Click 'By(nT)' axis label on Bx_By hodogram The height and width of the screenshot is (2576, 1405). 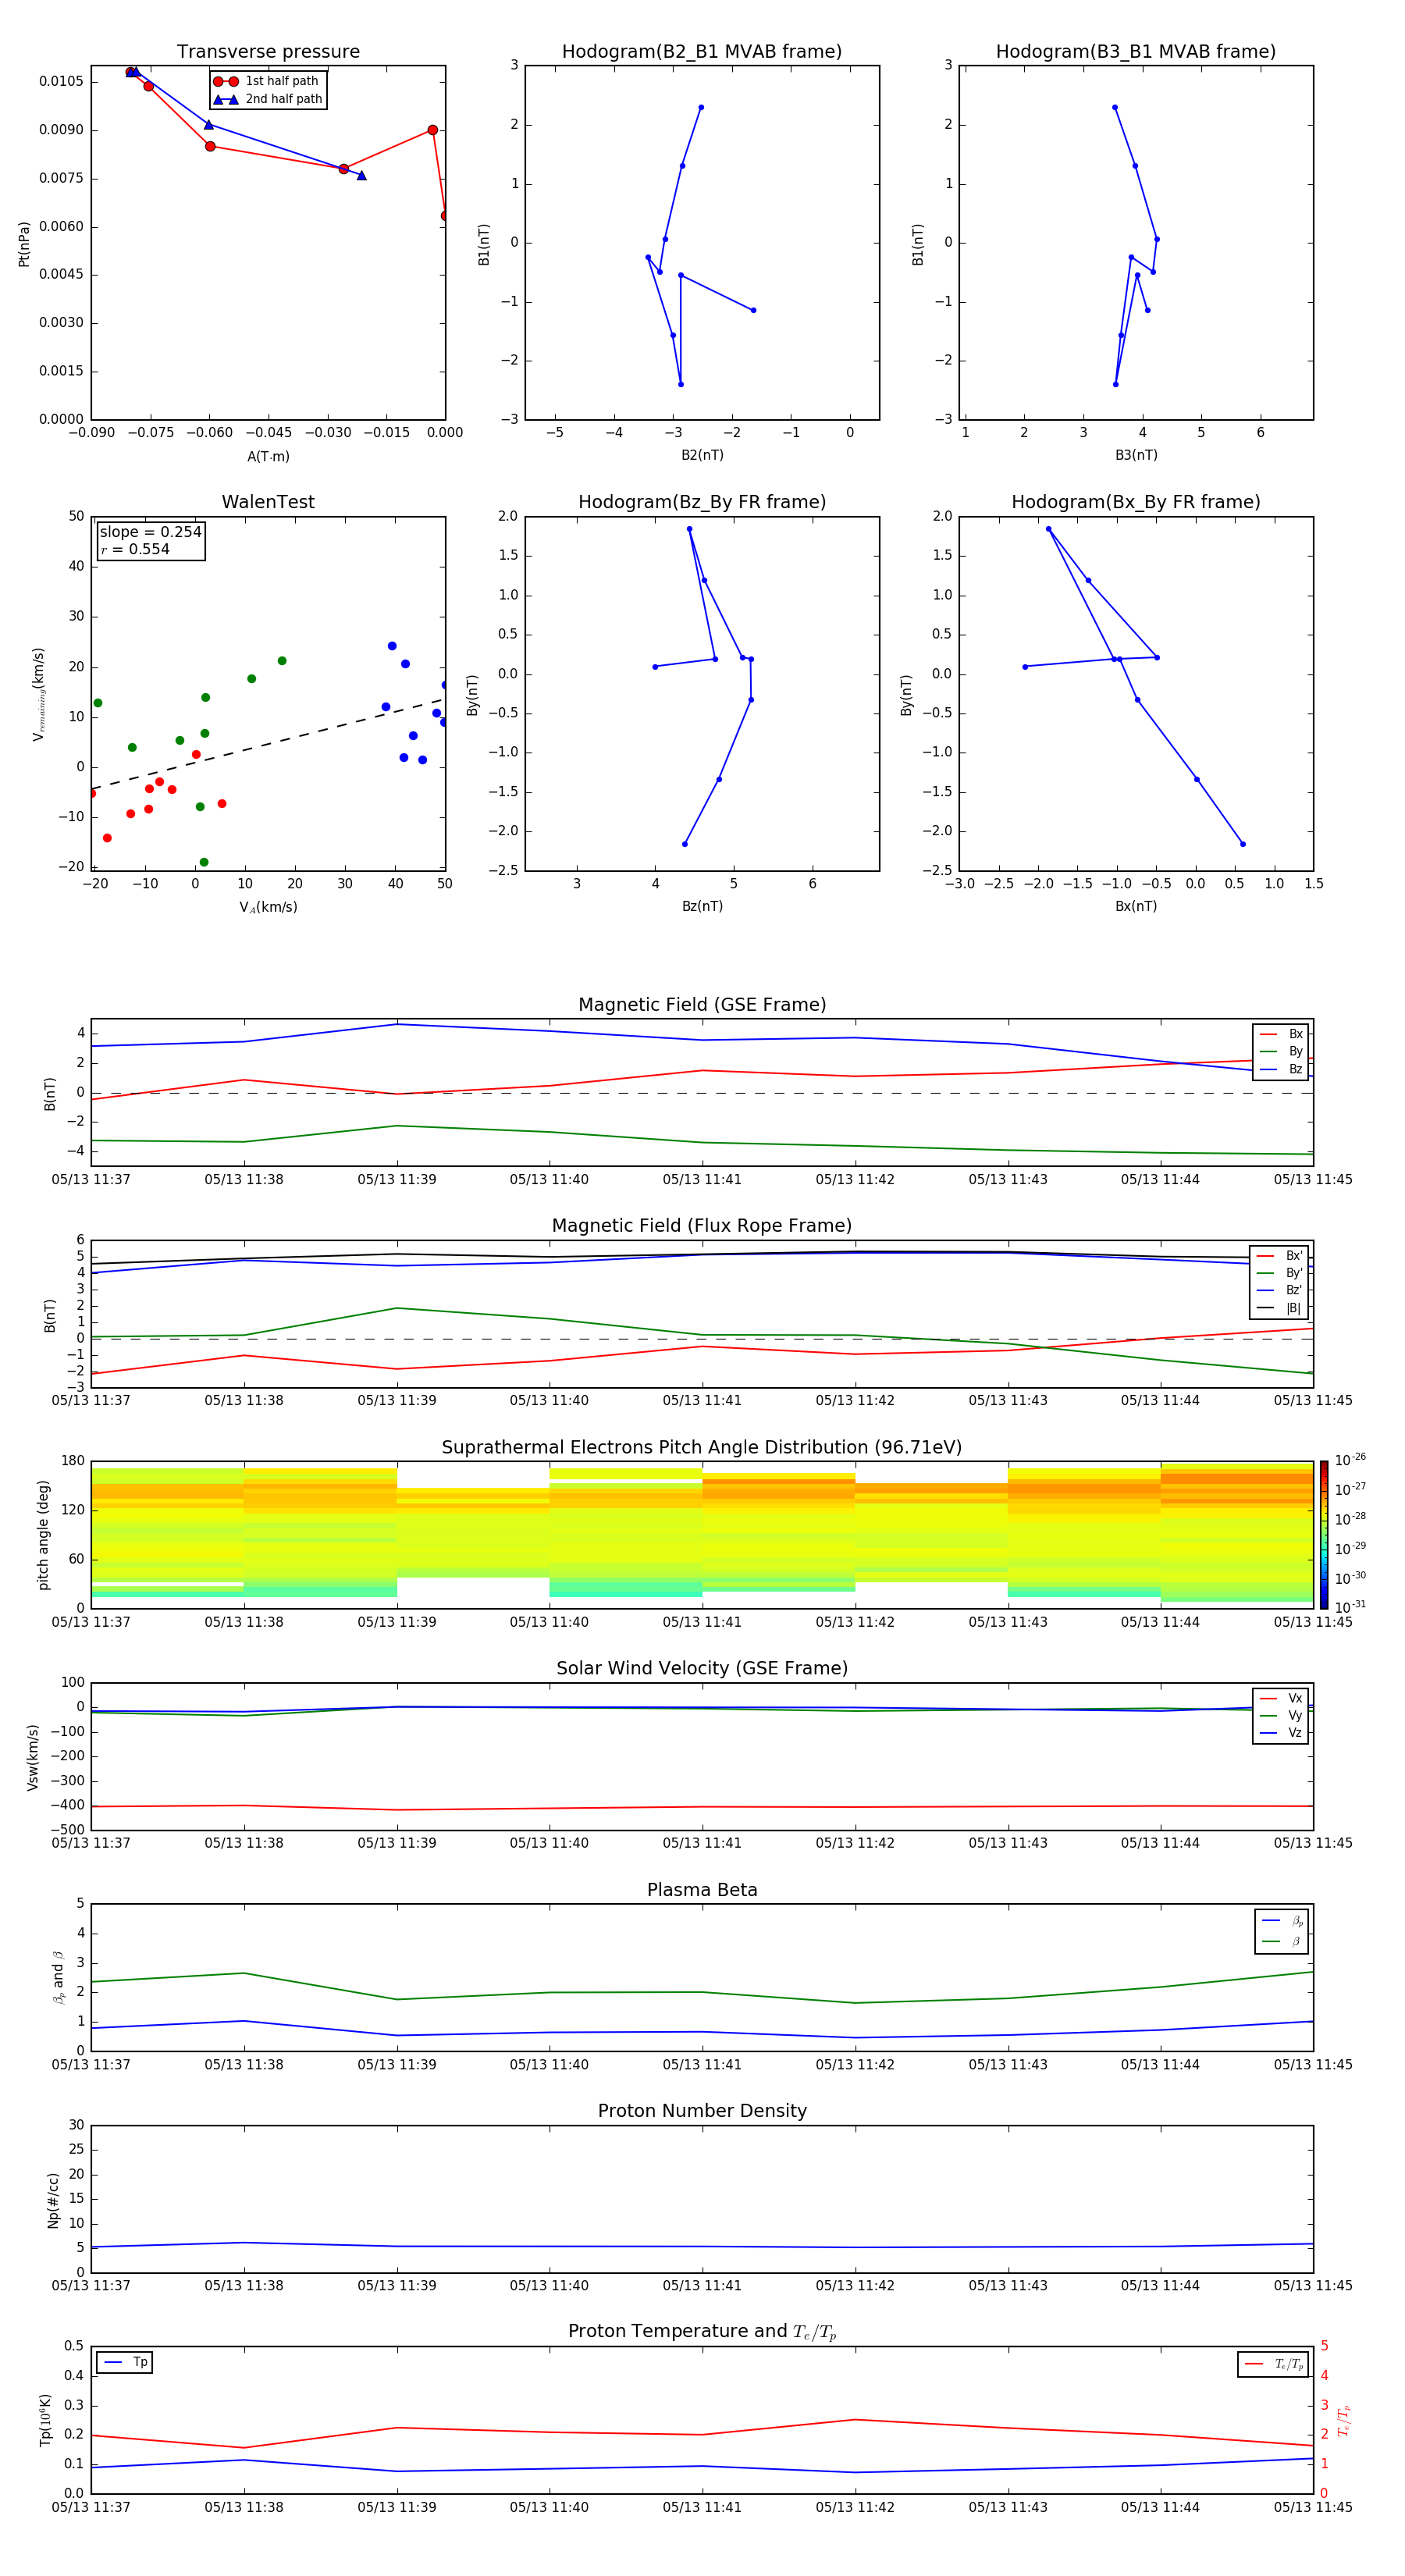(906, 695)
